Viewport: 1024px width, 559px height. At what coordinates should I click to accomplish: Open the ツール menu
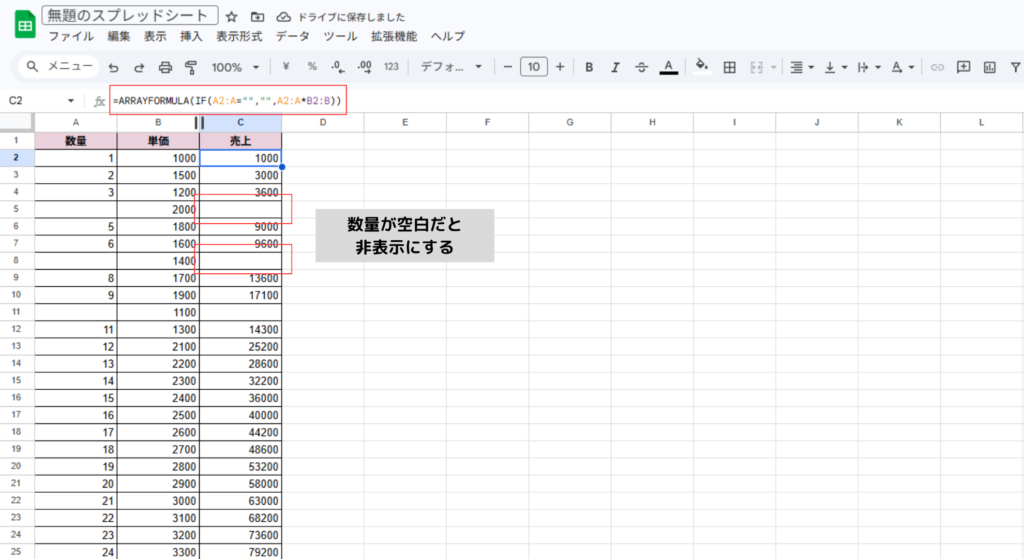pyautogui.click(x=340, y=37)
